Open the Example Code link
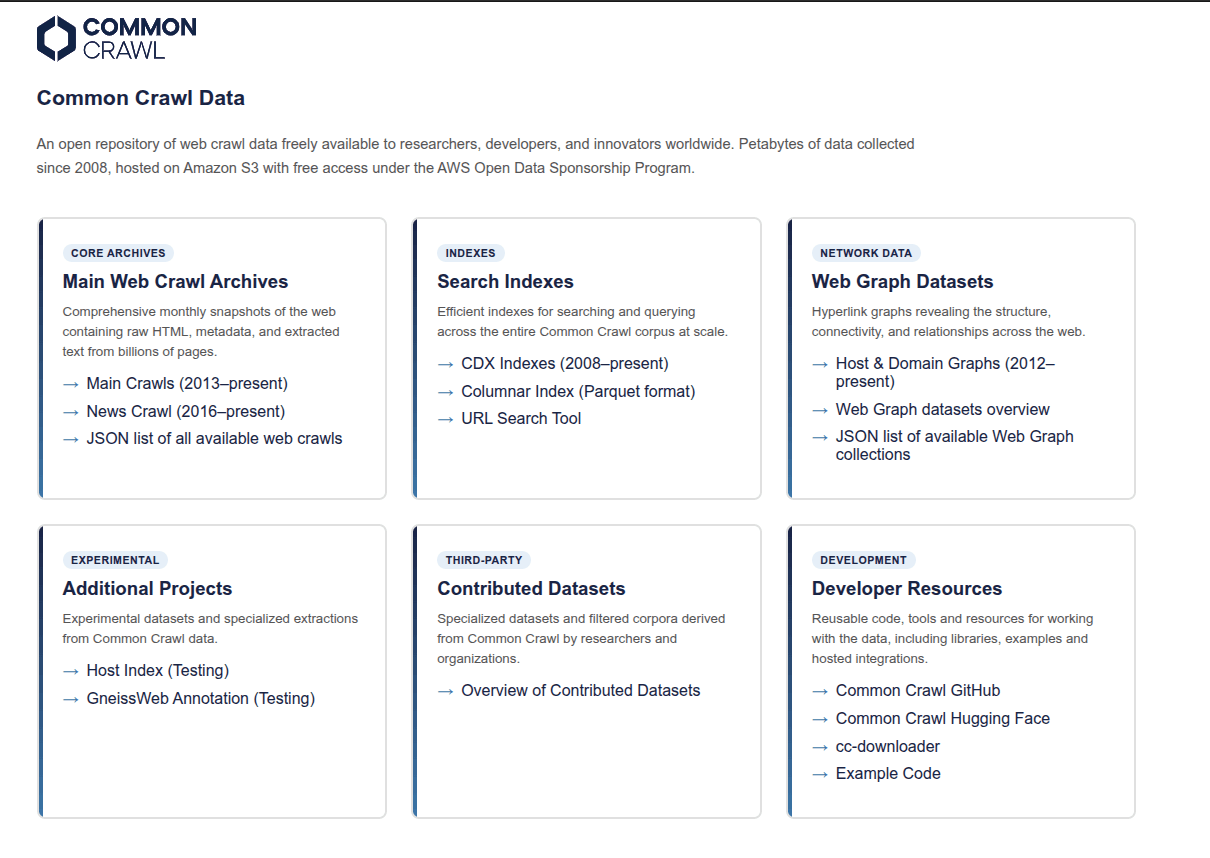 (x=888, y=774)
